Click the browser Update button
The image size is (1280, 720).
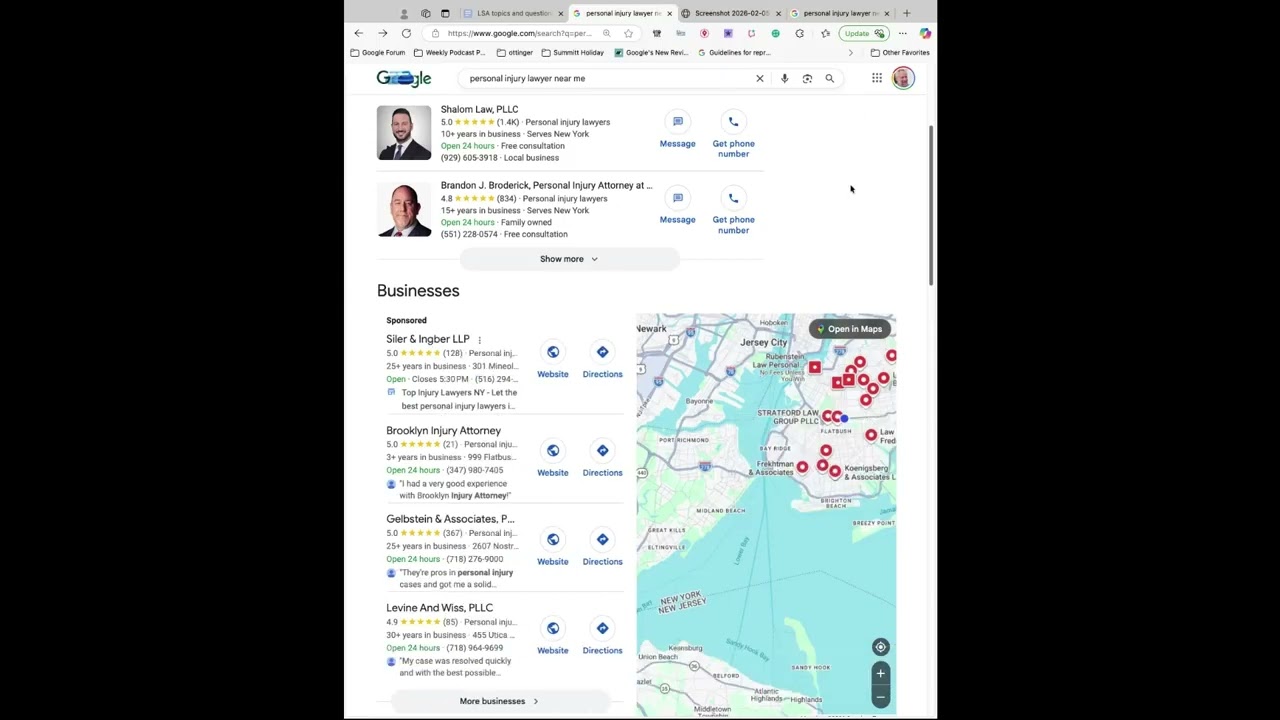pos(864,33)
